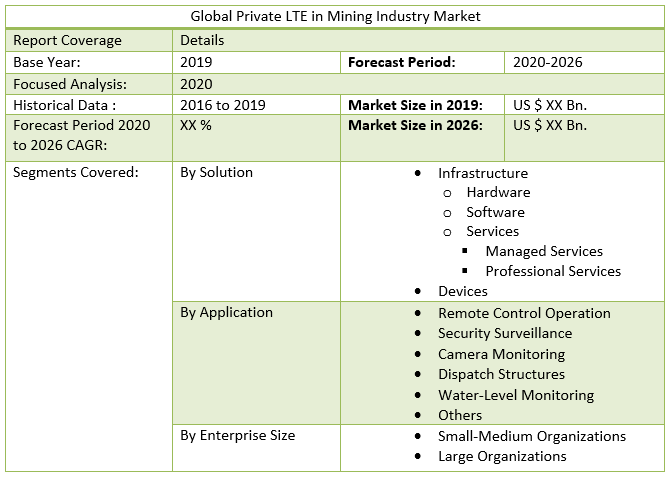Click the 'Market Size in 2019:' label
Viewport: 671px width, 480px height.
416,105
